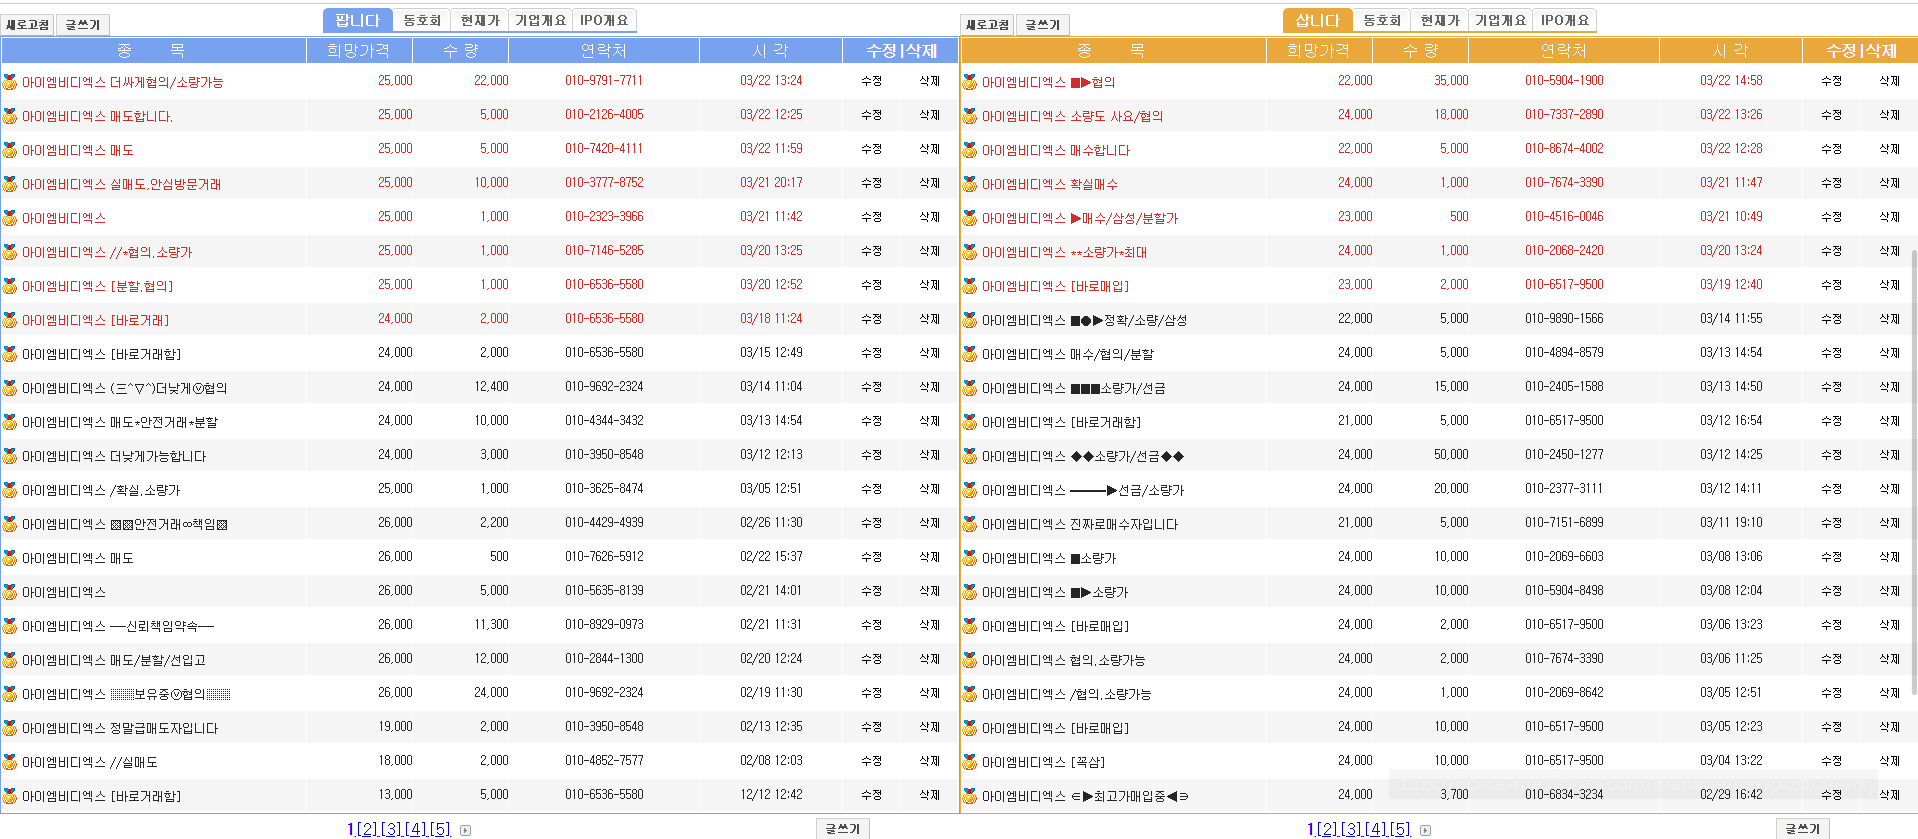Click 희망가격 column header in sell panel

click(358, 50)
